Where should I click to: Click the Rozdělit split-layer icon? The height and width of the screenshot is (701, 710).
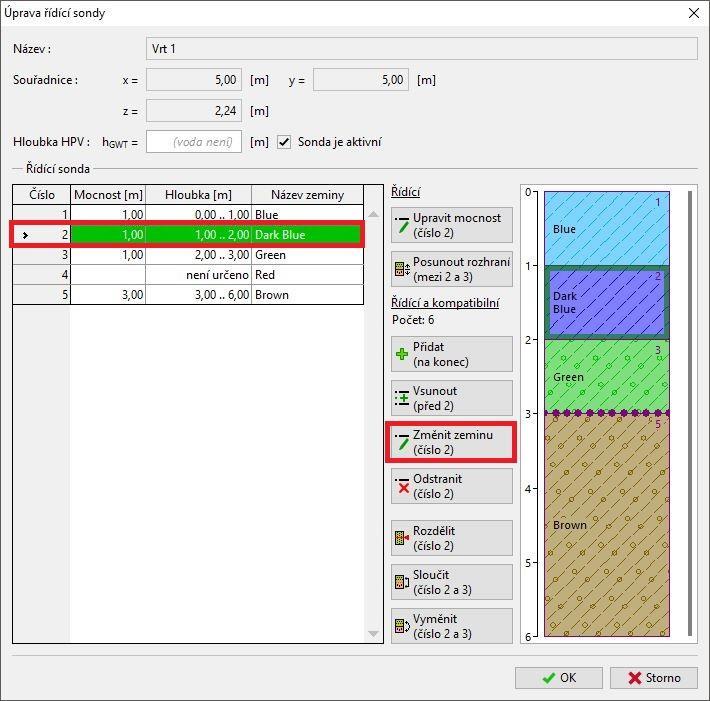(x=402, y=538)
